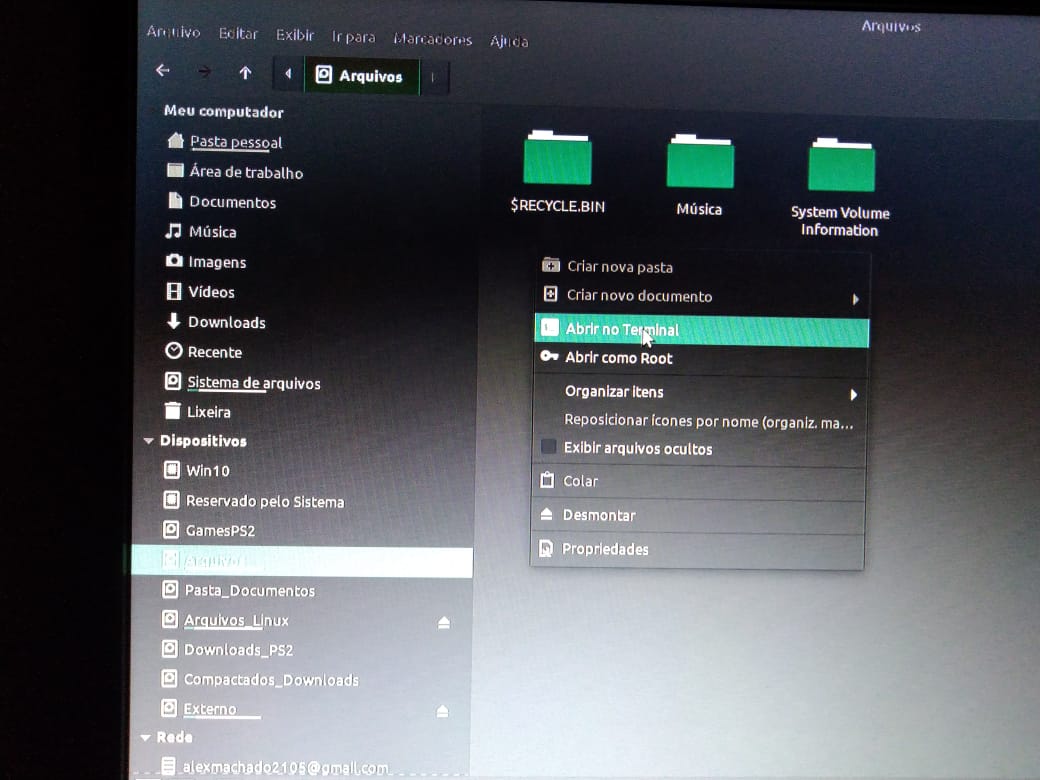The width and height of the screenshot is (1040, 780).
Task: Select the GamesPS2 device
Action: point(209,530)
